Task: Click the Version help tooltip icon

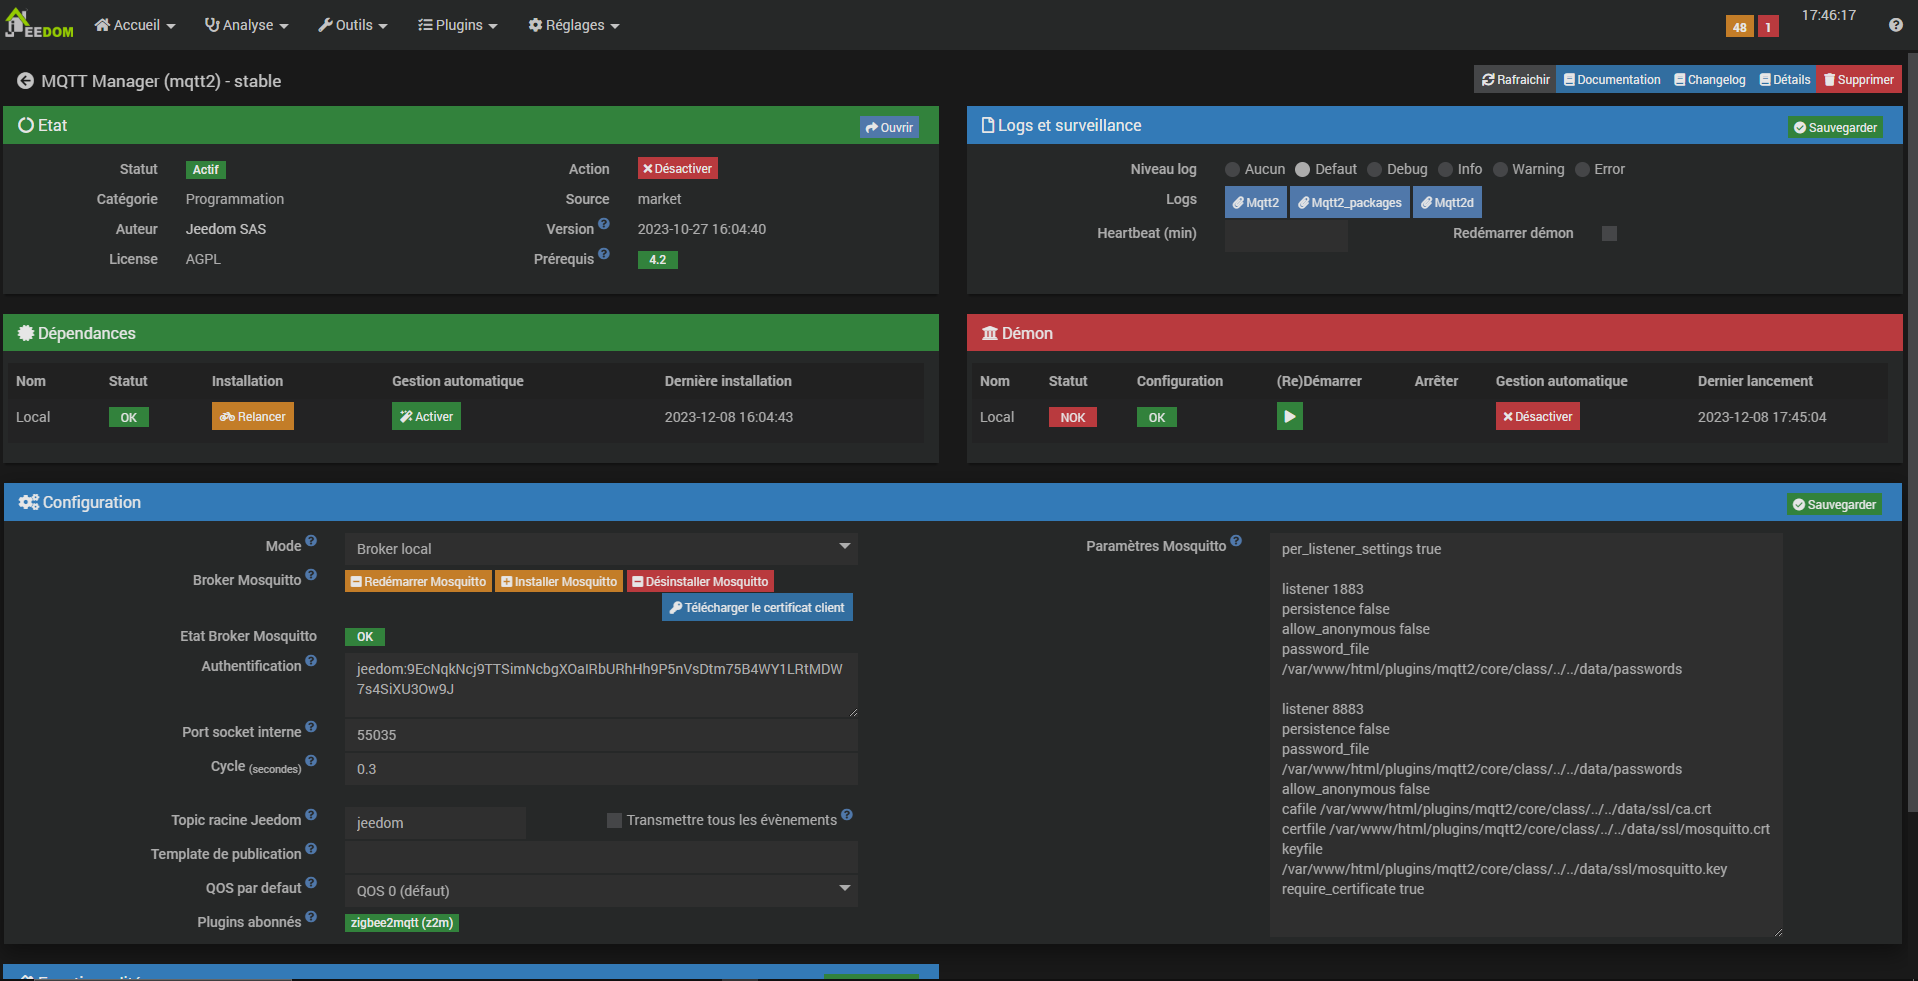Action: click(604, 224)
